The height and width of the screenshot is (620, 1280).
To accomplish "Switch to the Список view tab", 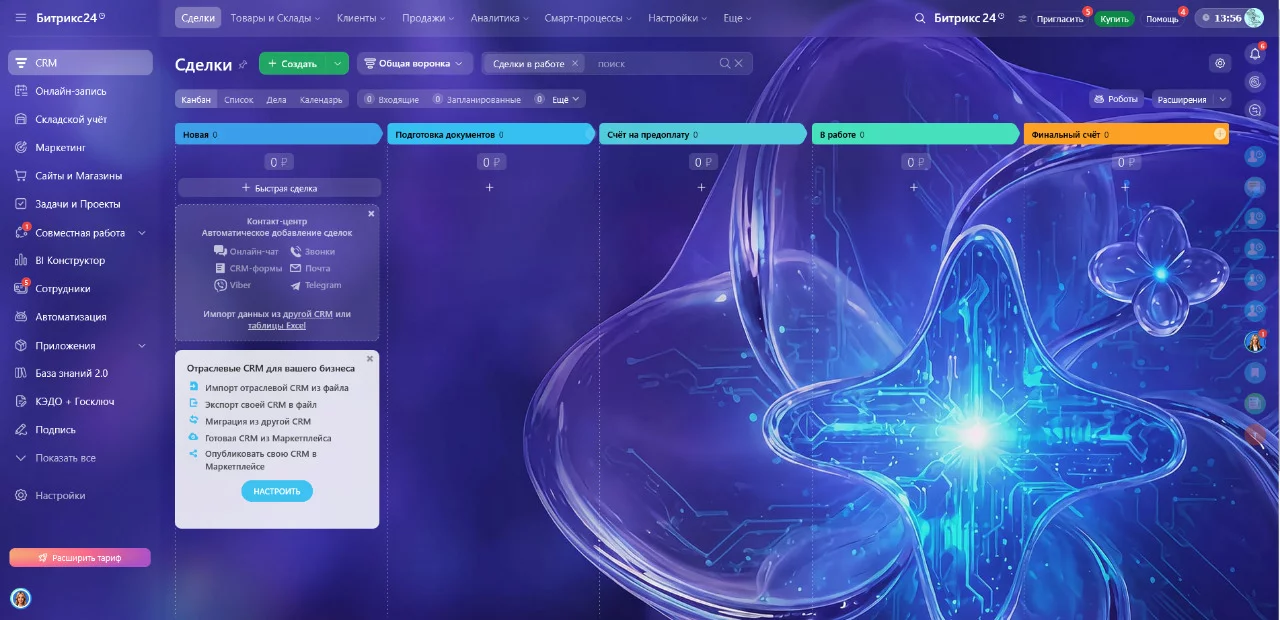I will (x=238, y=99).
